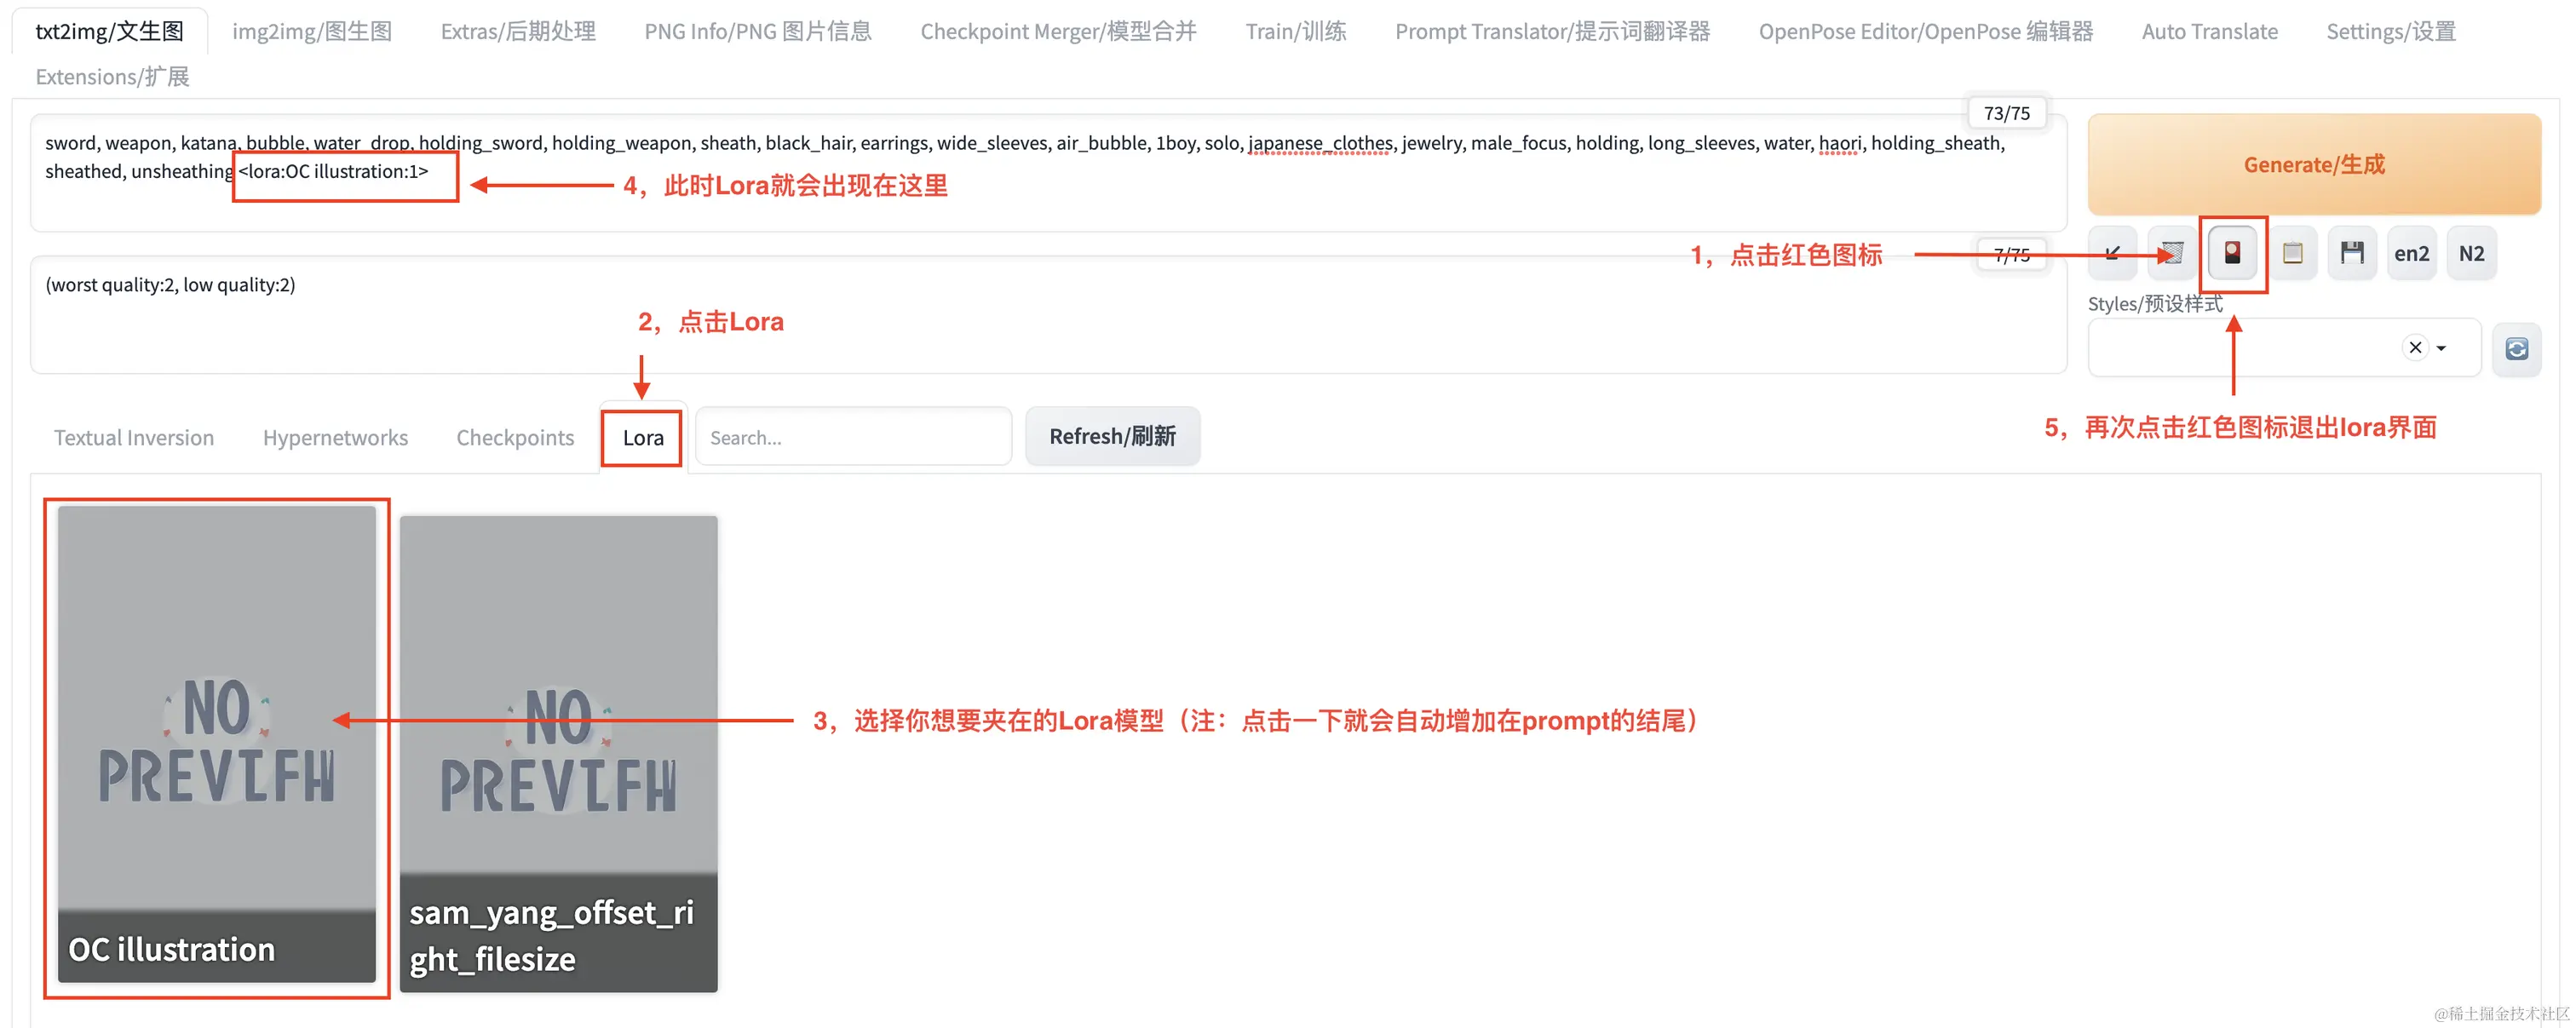Click the Lora Search input field

pos(853,437)
